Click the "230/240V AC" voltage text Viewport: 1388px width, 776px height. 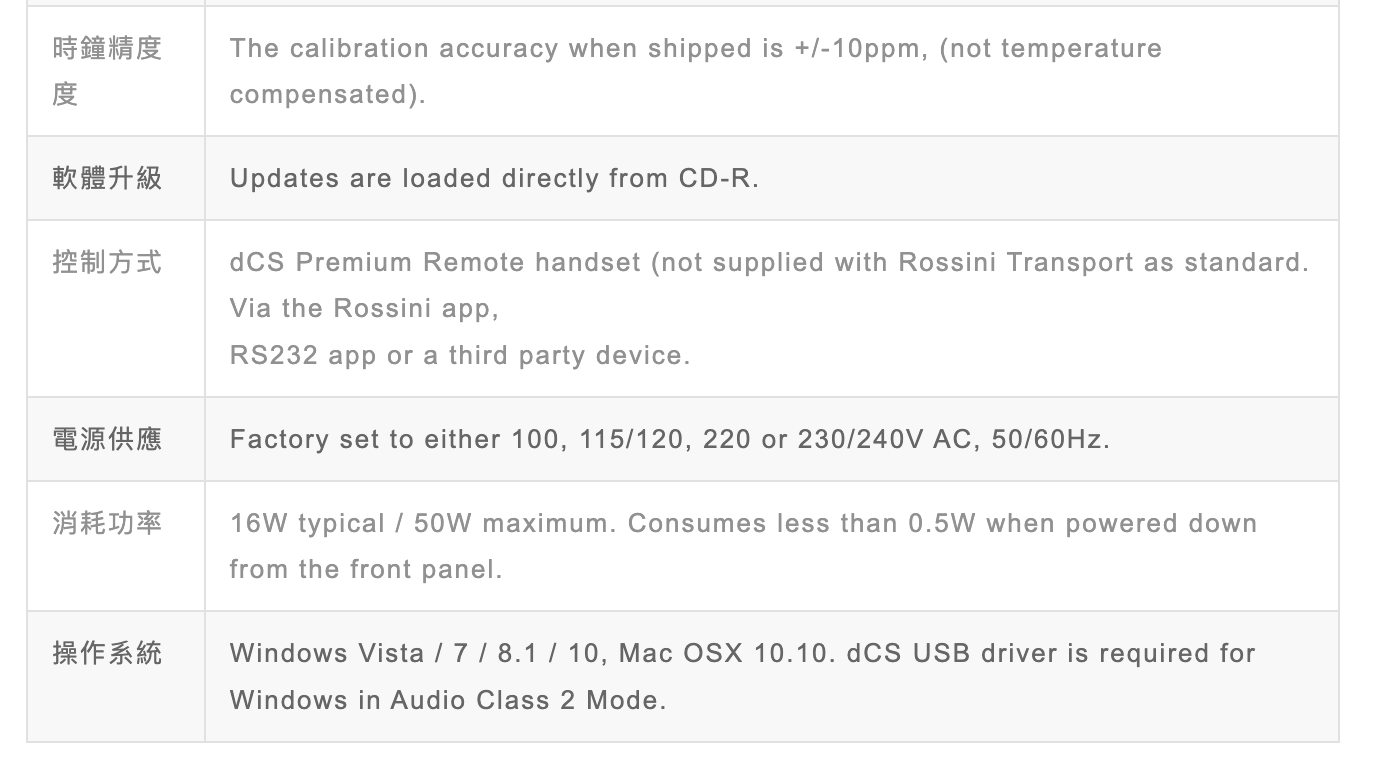[x=885, y=440]
